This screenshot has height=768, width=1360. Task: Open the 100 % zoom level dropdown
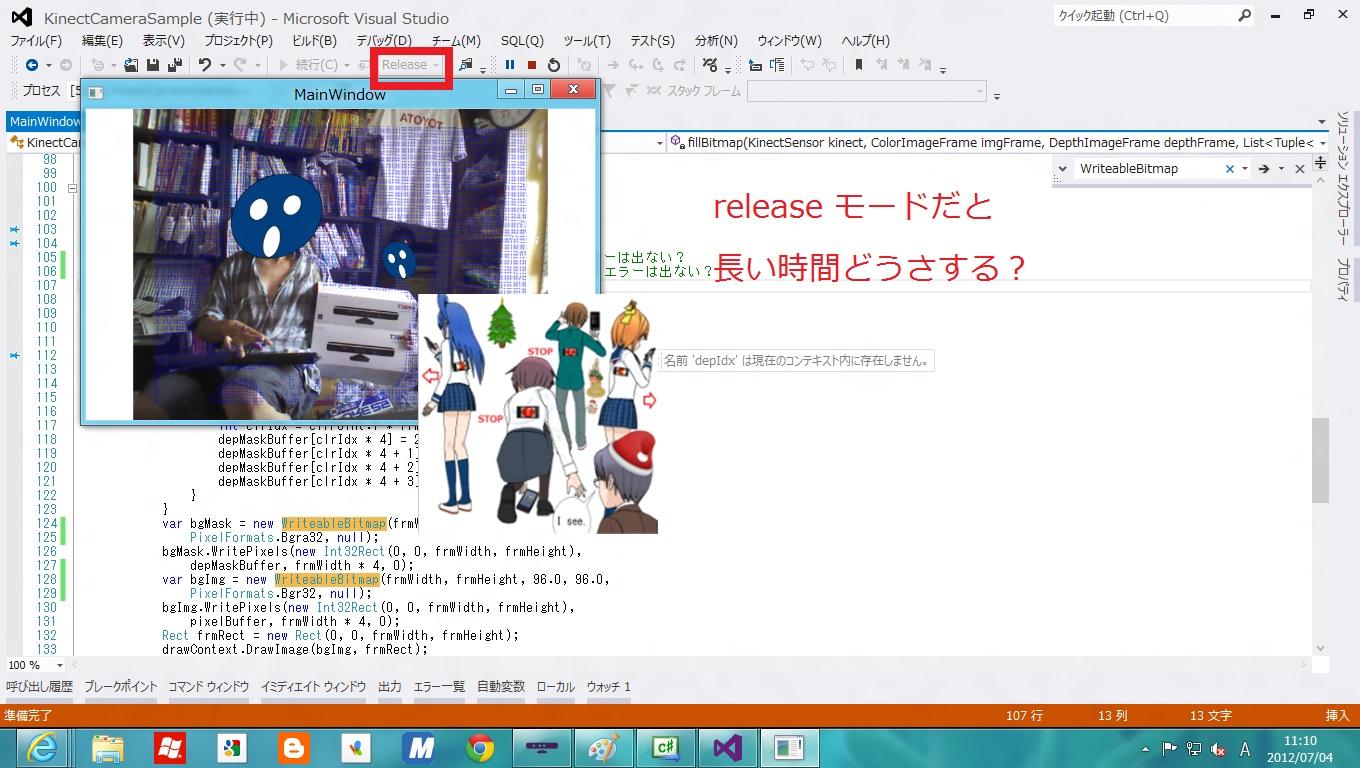pos(60,665)
